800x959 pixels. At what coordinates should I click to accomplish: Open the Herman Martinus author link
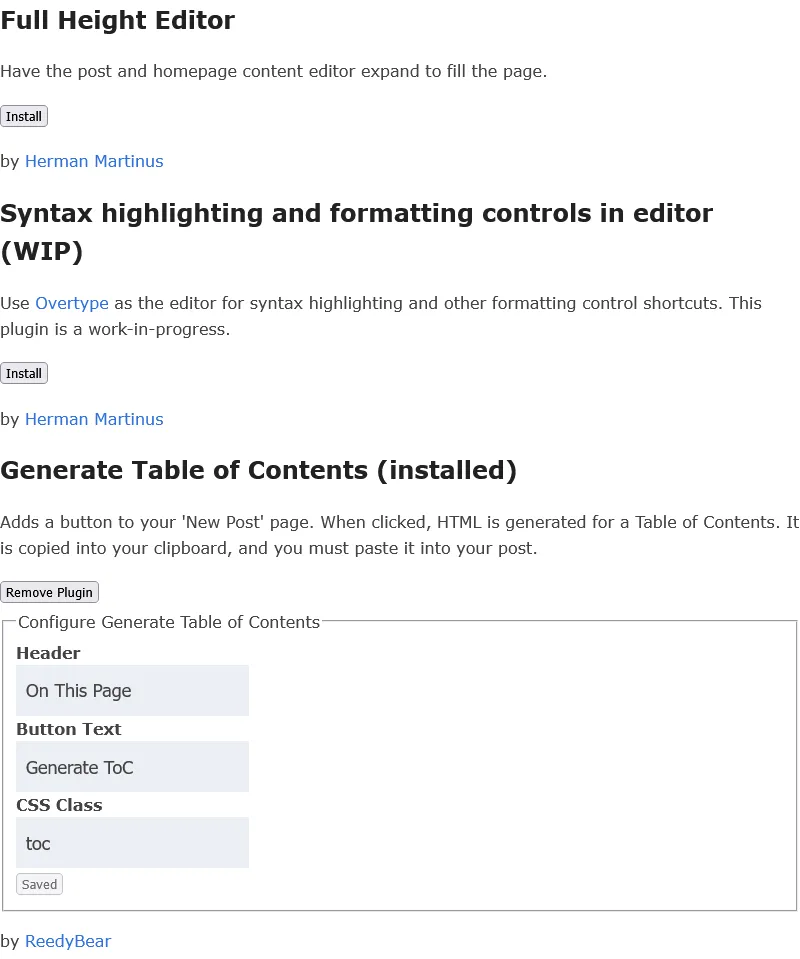click(94, 161)
